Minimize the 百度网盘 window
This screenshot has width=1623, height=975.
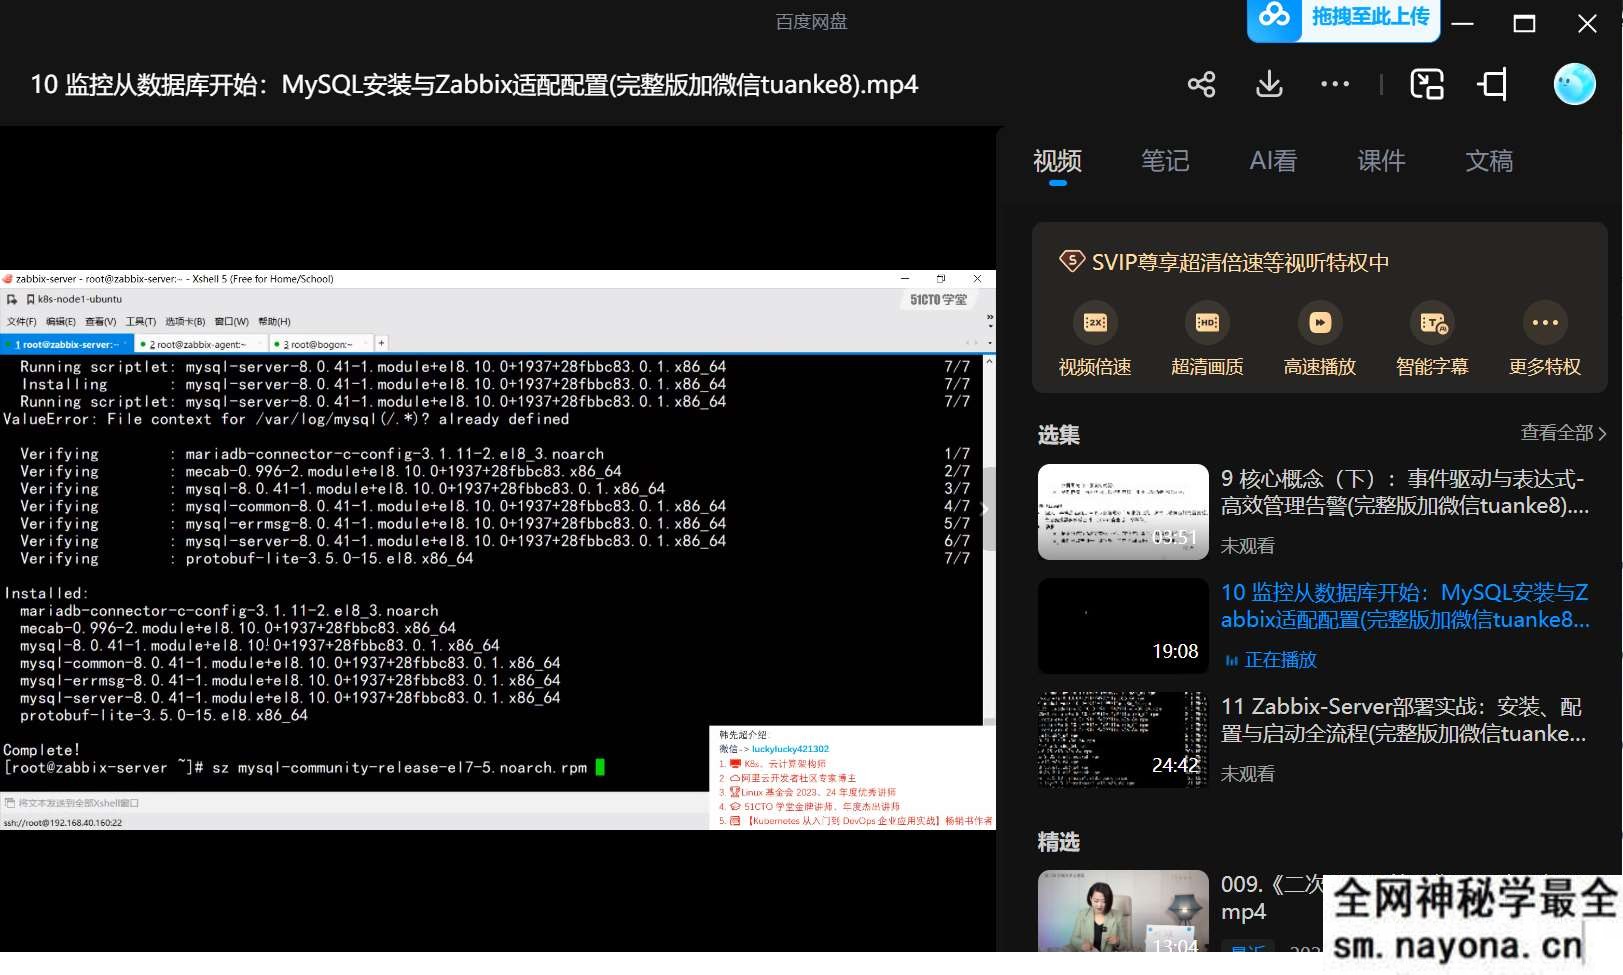coord(1463,24)
